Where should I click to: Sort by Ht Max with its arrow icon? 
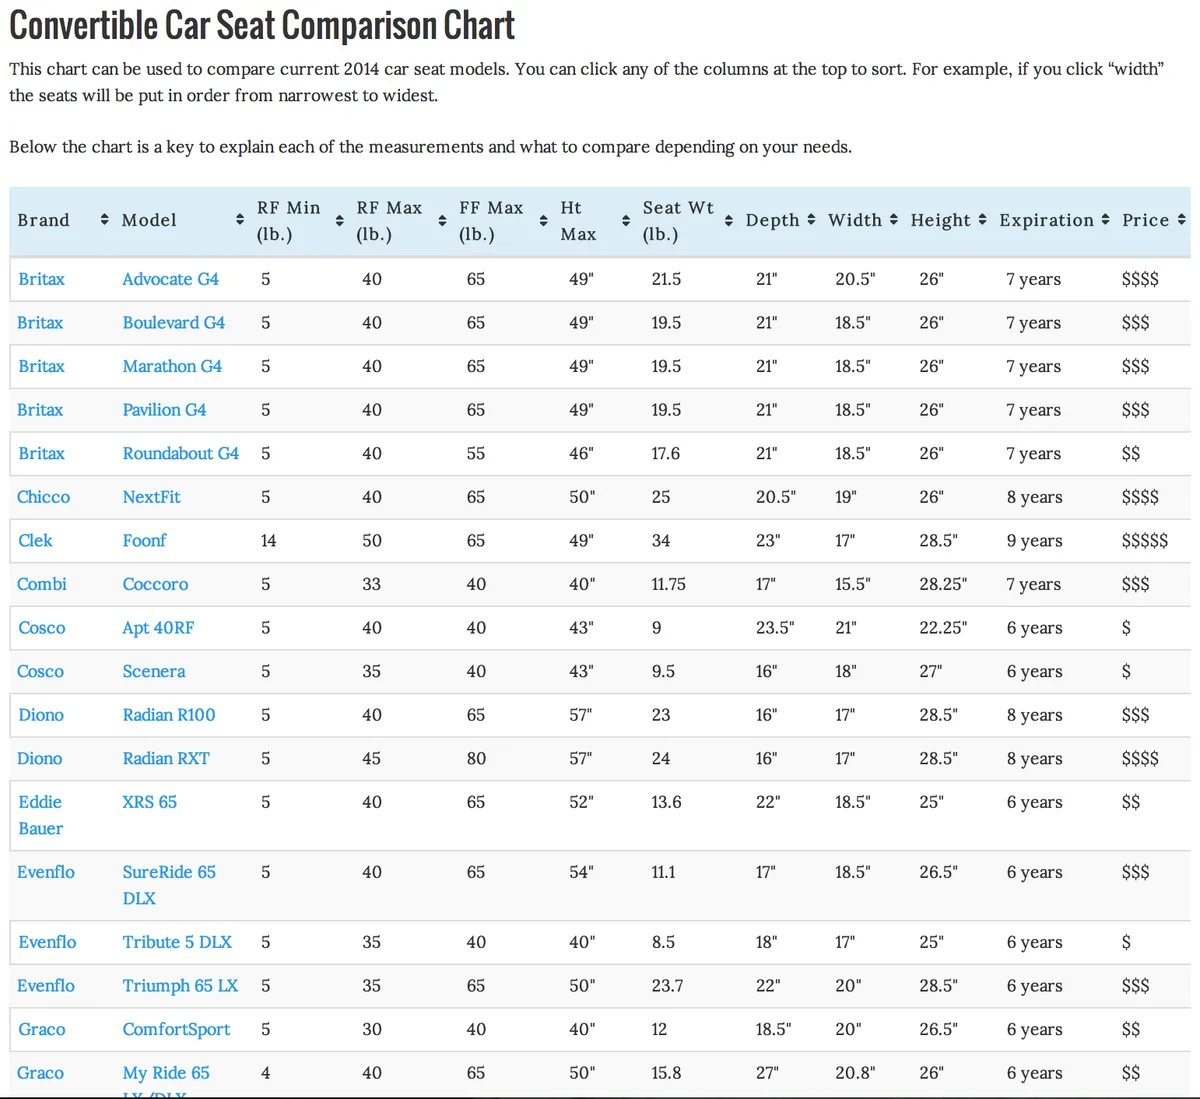point(626,220)
